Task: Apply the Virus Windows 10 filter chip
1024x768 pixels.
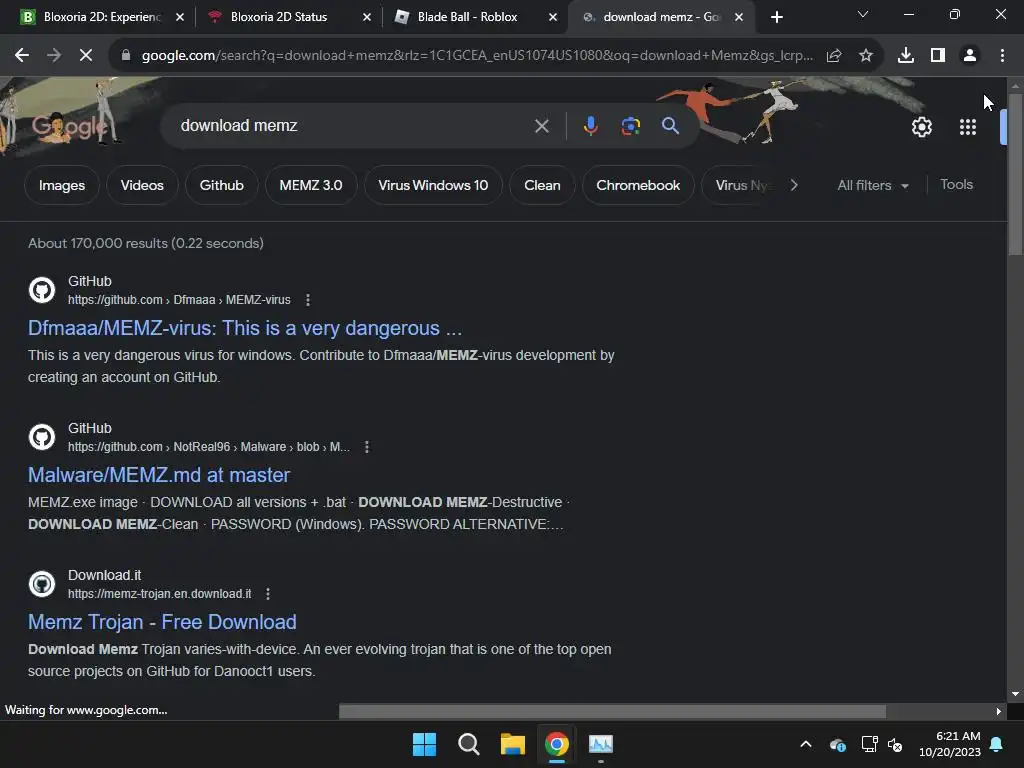Action: click(x=433, y=185)
